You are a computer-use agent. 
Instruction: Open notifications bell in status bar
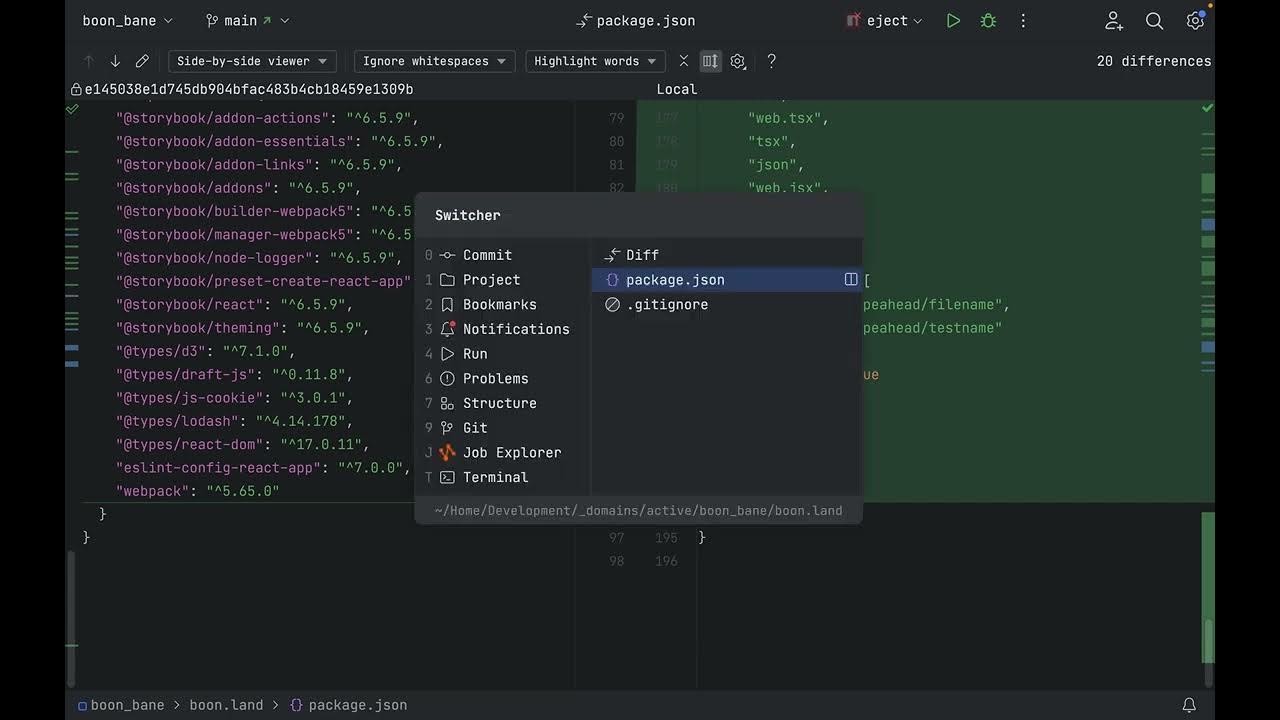click(x=1189, y=705)
